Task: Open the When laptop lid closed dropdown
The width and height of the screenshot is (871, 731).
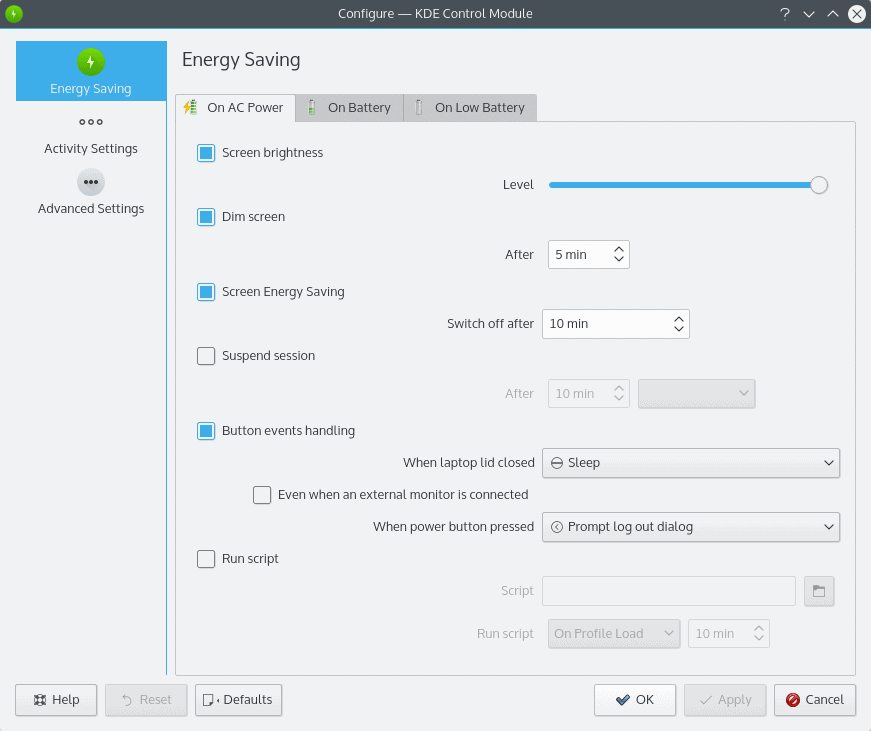Action: (x=690, y=463)
